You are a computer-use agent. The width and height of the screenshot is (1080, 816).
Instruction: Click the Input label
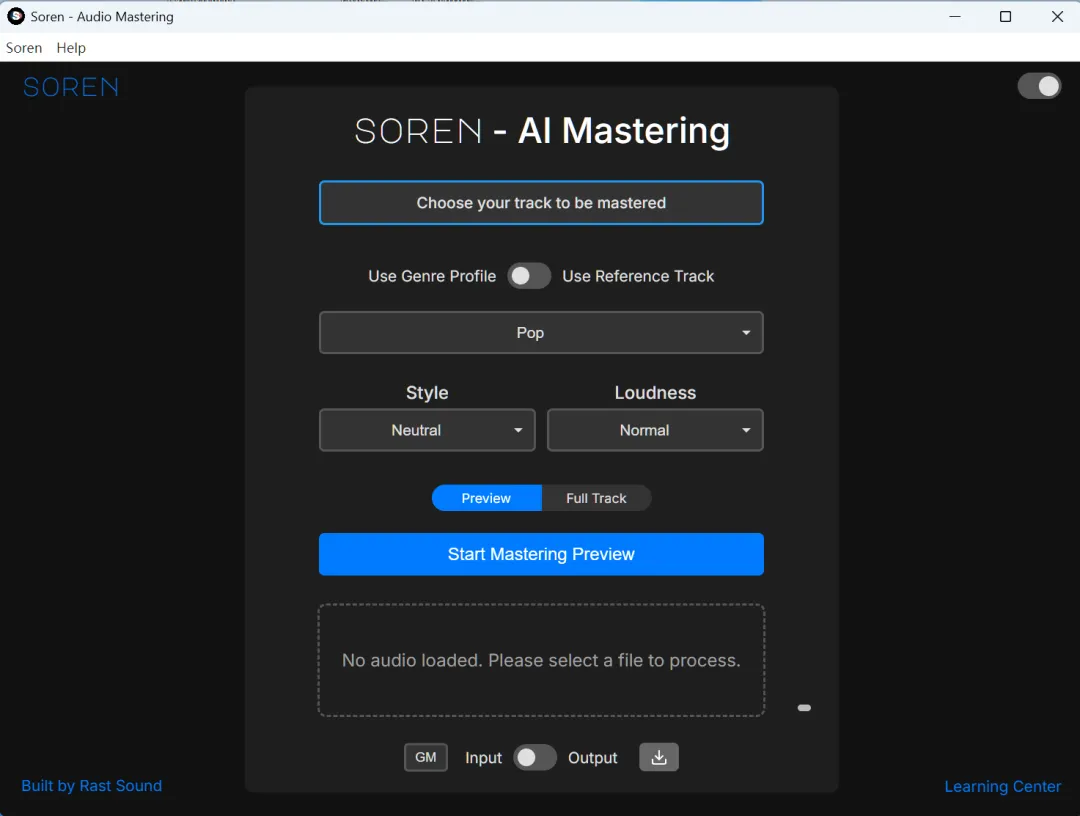484,757
